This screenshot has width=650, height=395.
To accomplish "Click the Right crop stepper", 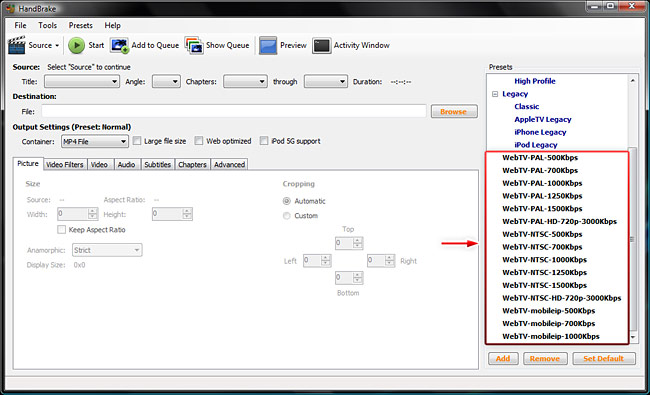I will pyautogui.click(x=381, y=261).
